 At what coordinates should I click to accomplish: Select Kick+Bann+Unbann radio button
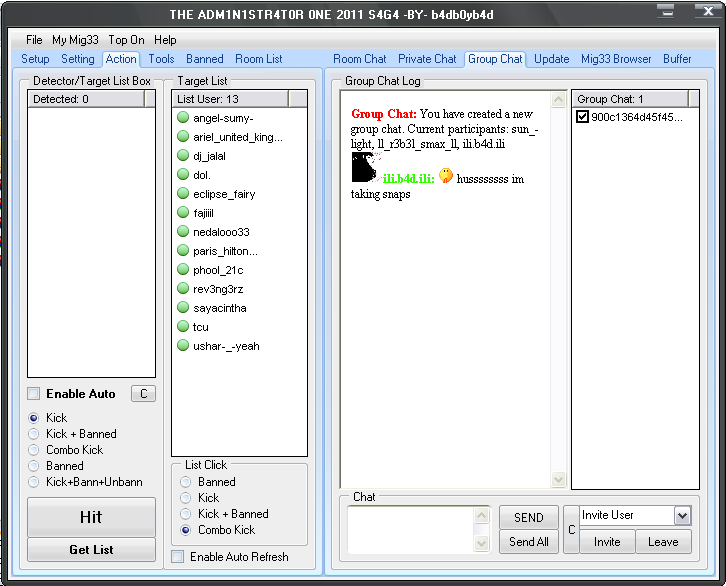[x=33, y=482]
